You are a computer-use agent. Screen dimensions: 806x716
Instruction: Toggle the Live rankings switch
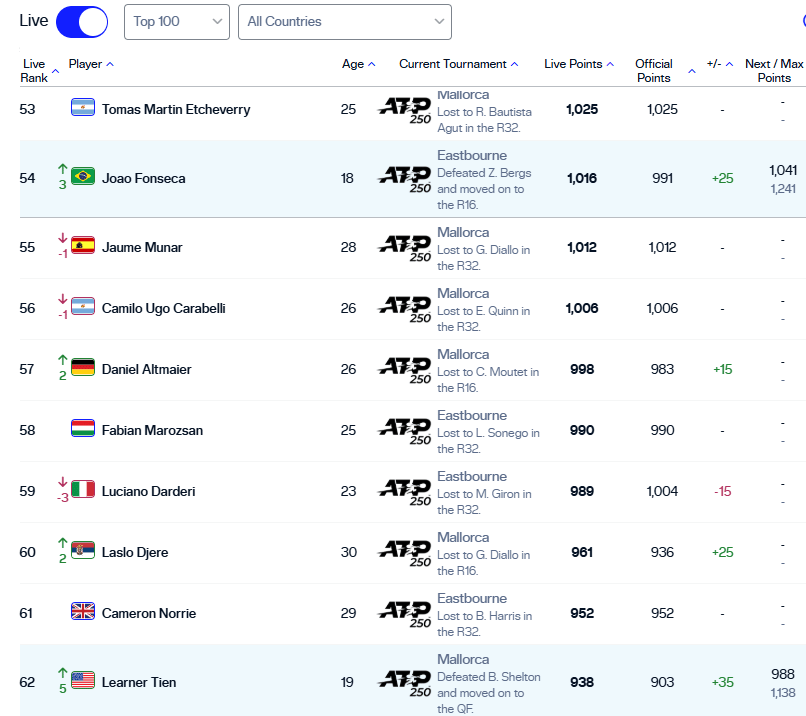82,21
